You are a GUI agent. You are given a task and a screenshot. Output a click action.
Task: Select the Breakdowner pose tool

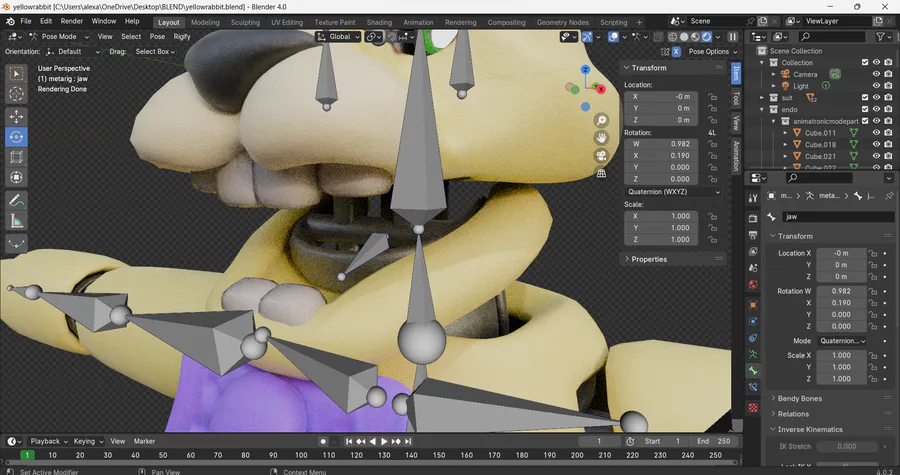[16, 243]
